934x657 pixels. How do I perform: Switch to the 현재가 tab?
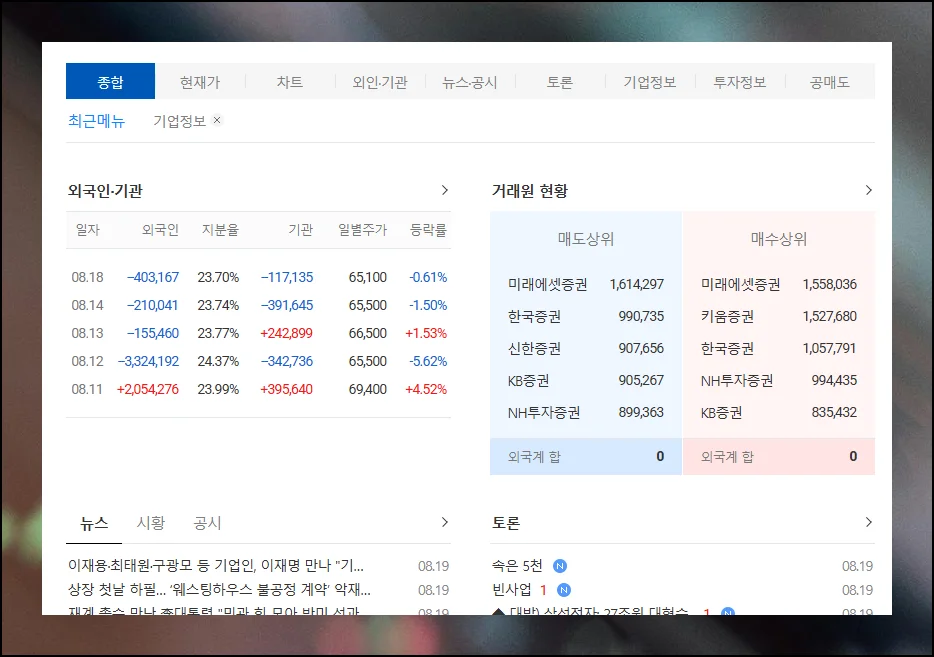pyautogui.click(x=199, y=81)
